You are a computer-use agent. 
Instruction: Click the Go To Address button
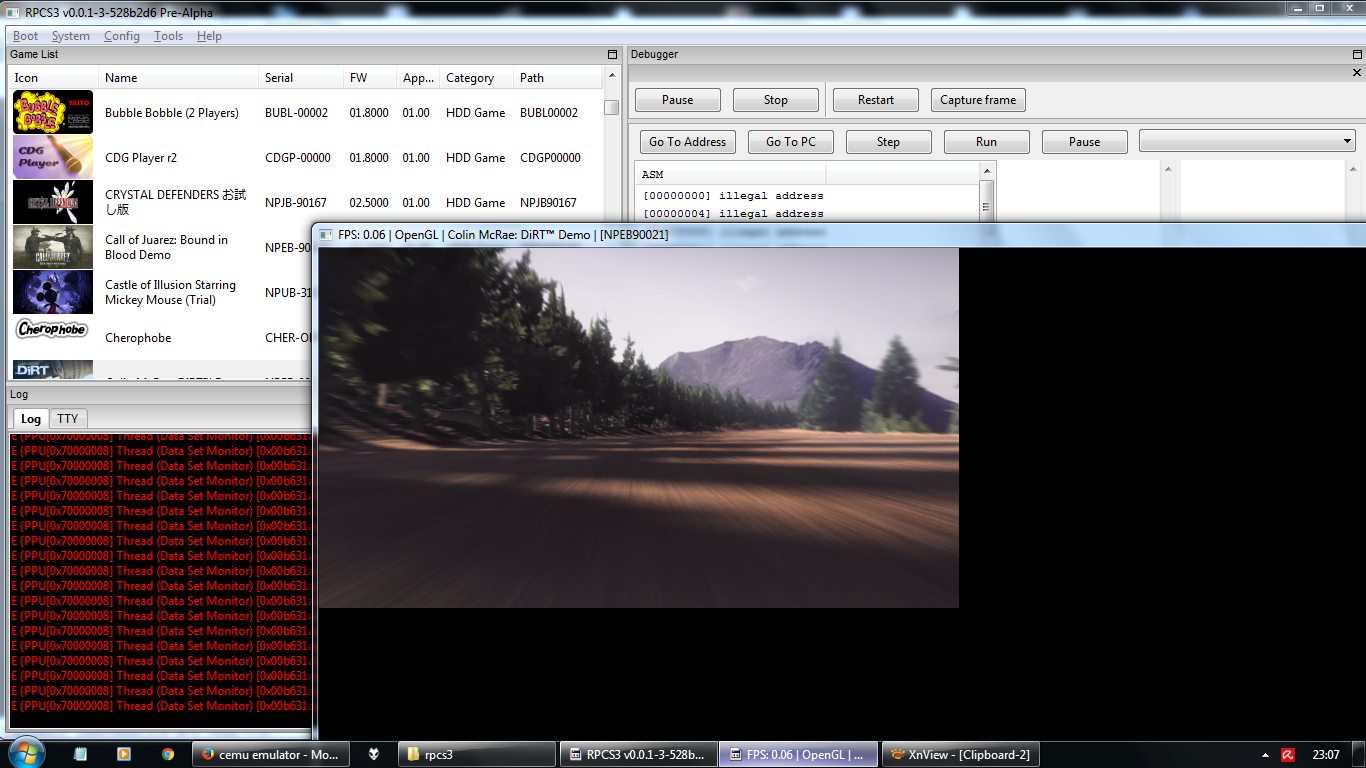point(687,142)
